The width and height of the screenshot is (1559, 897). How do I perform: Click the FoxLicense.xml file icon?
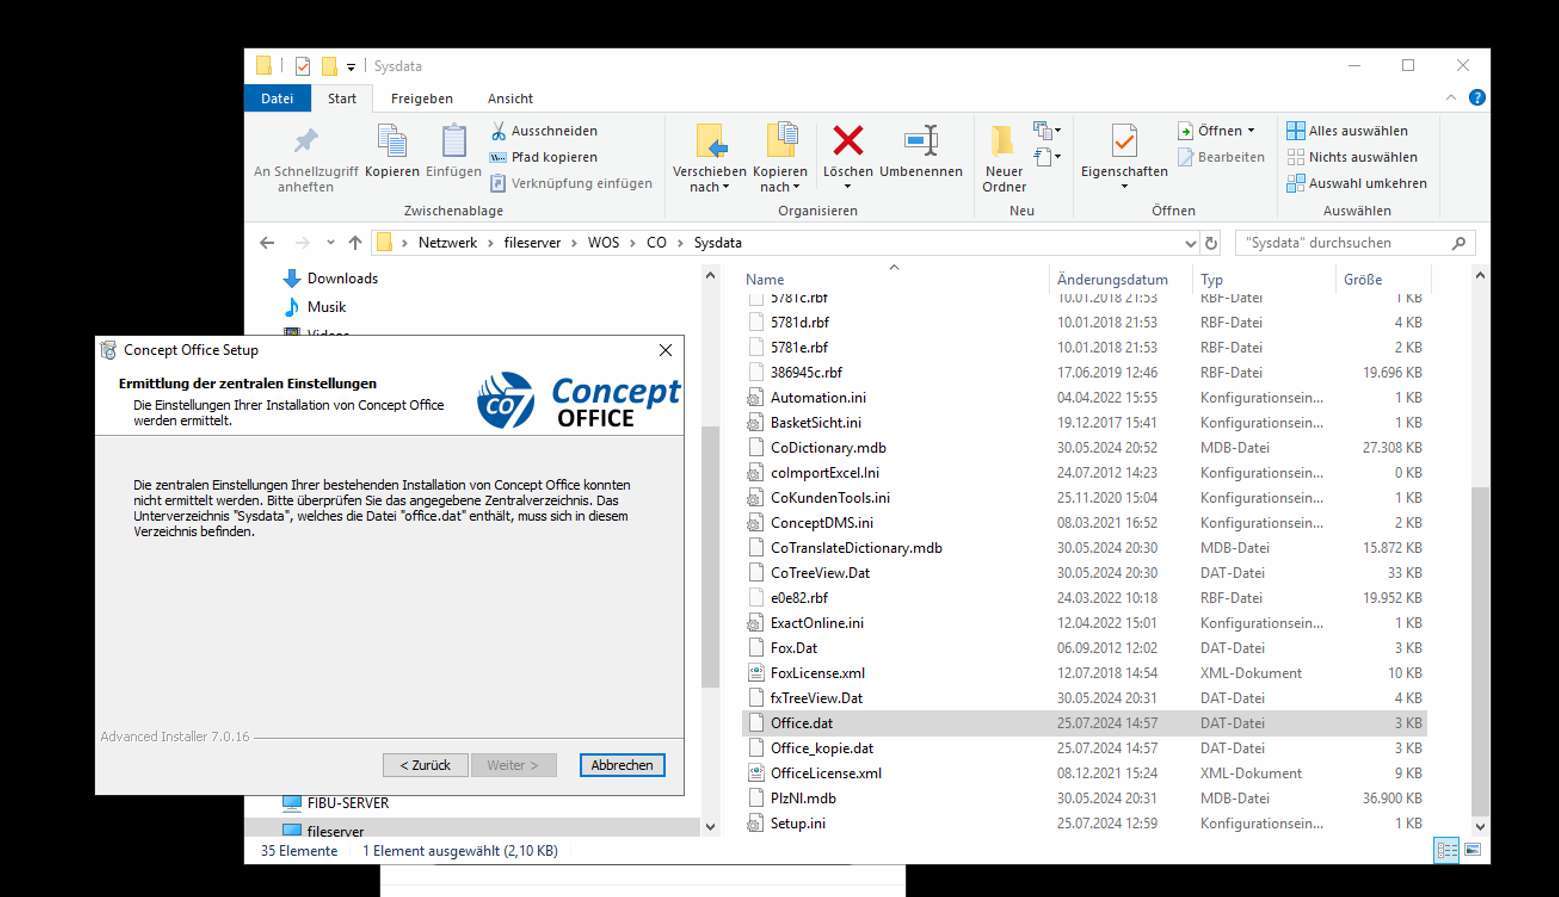tap(755, 673)
